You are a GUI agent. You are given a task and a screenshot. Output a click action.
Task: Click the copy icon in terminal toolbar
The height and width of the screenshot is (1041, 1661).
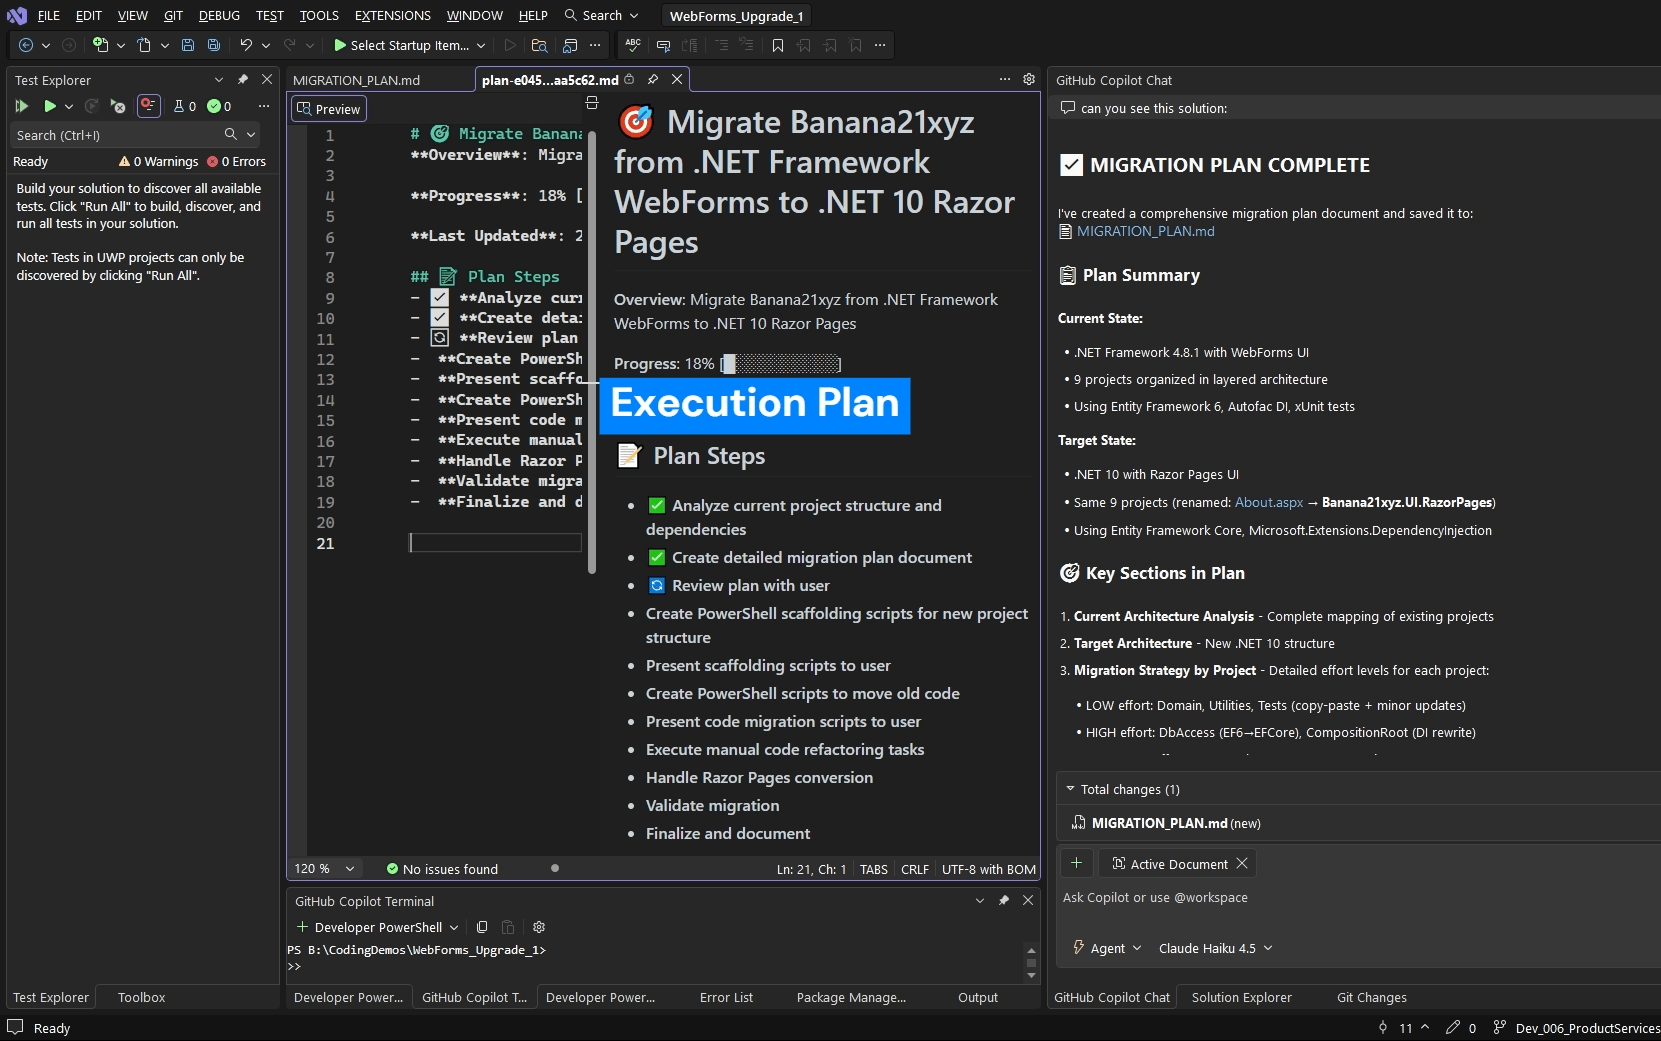(482, 927)
